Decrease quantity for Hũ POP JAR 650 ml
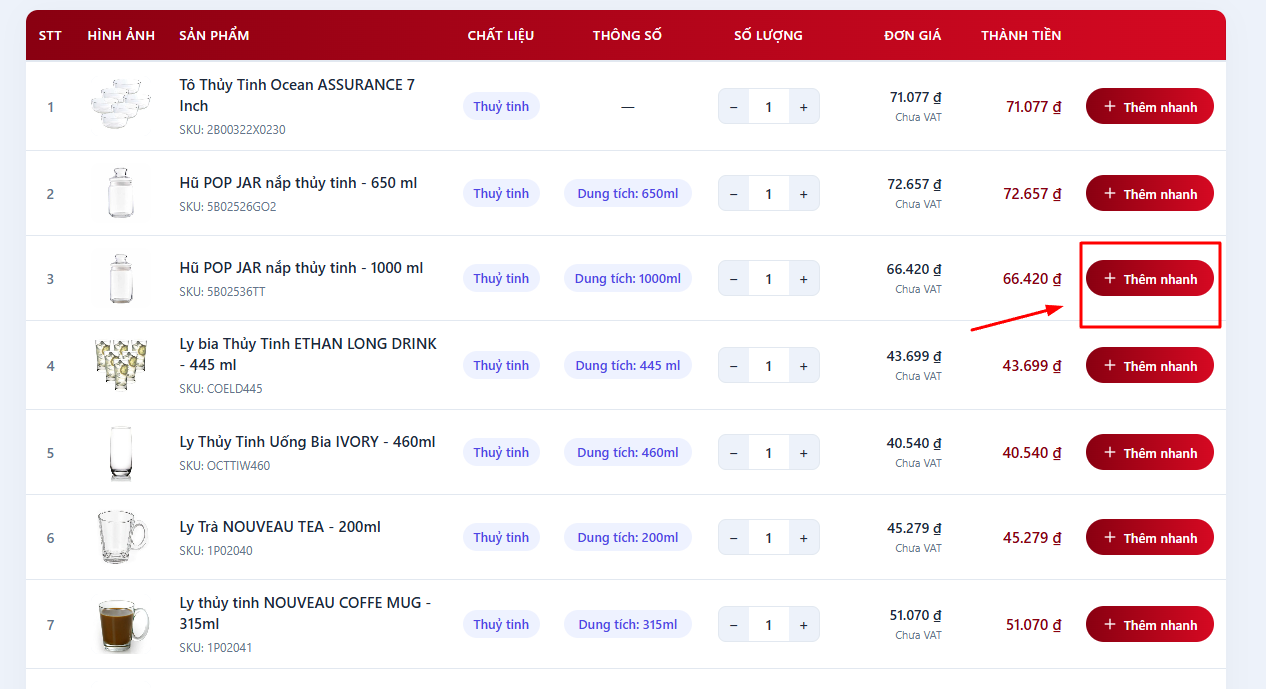Viewport: 1266px width, 689px height. [x=733, y=194]
